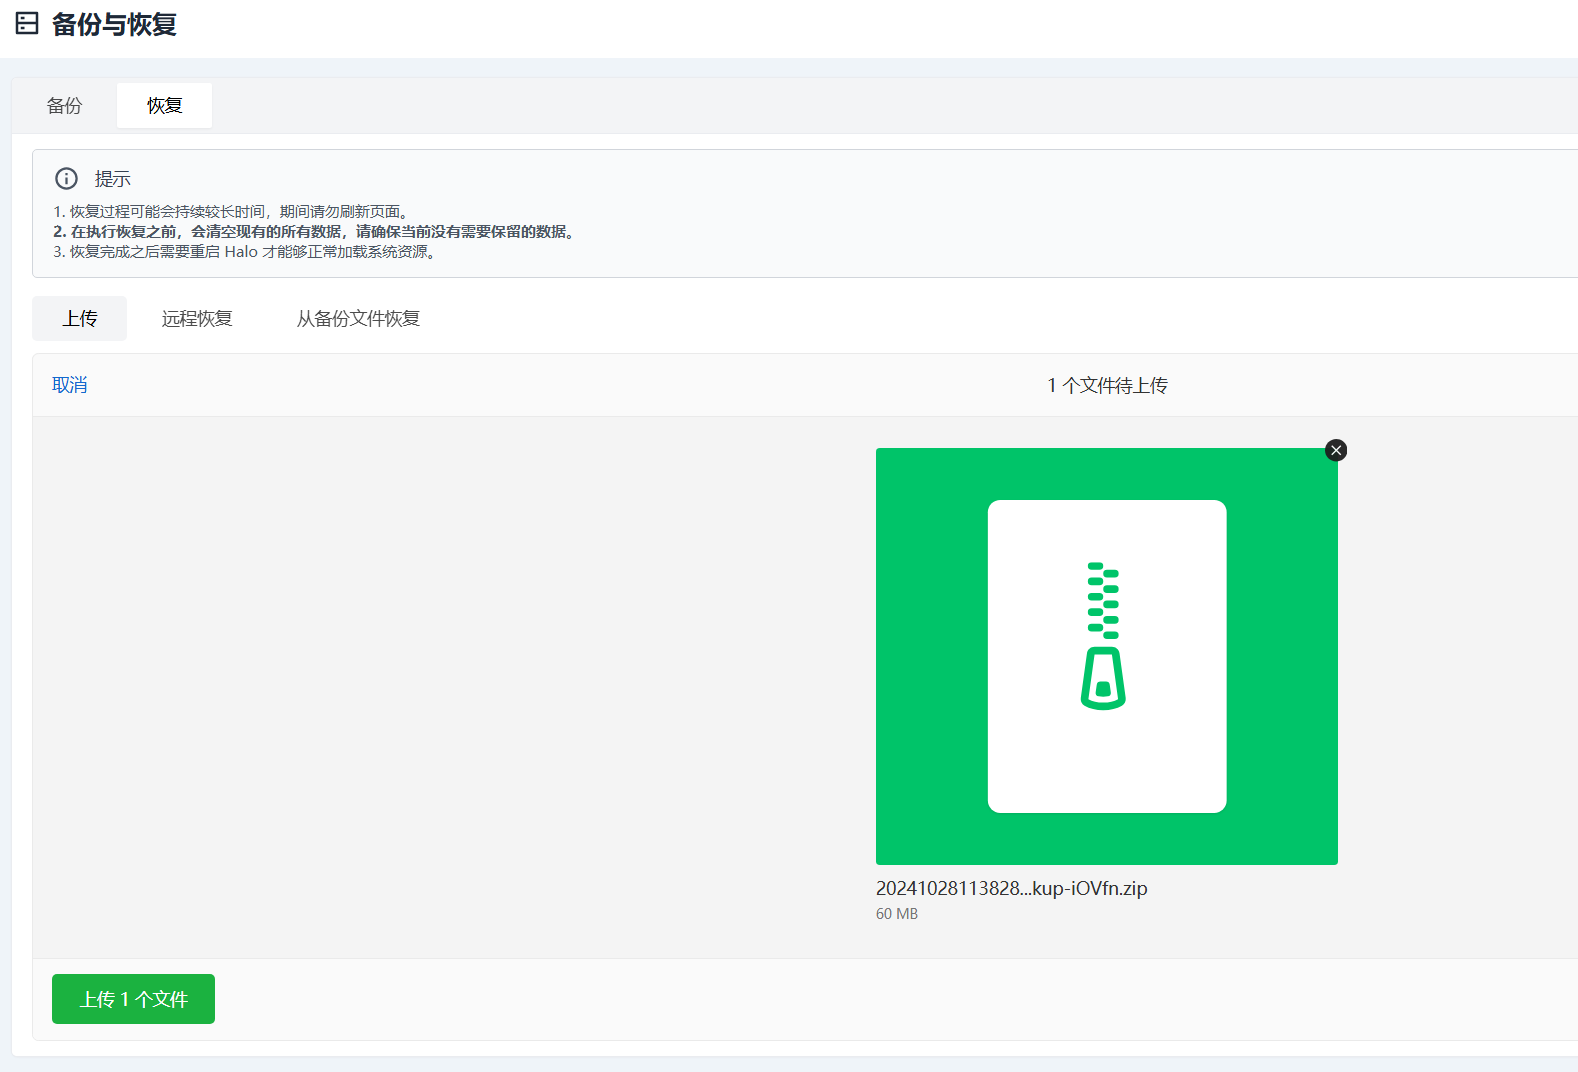Click the hint about restarting Halo
This screenshot has width=1578, height=1072.
click(245, 252)
